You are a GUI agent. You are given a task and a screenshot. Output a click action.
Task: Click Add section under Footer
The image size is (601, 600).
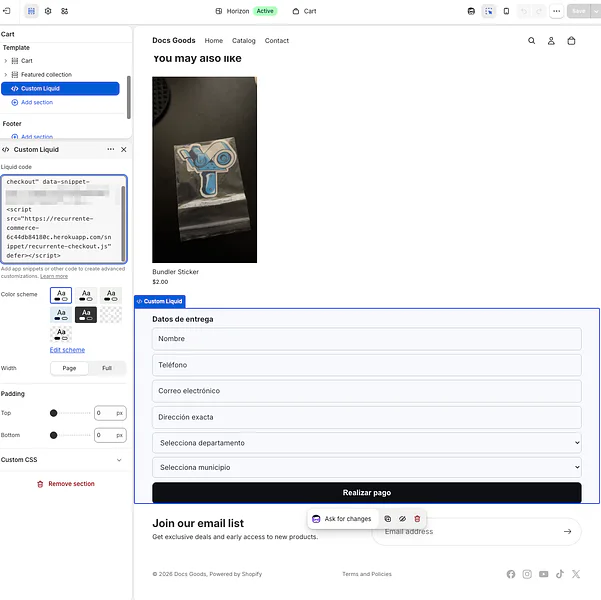point(32,136)
